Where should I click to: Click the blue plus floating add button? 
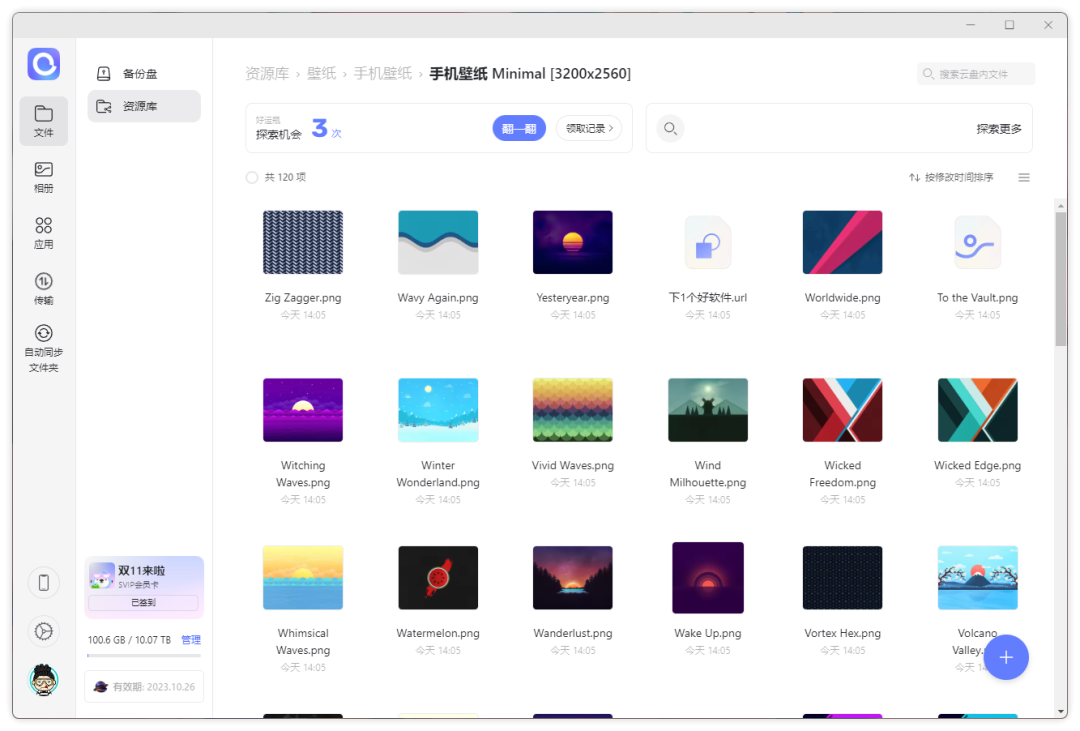(1006, 657)
